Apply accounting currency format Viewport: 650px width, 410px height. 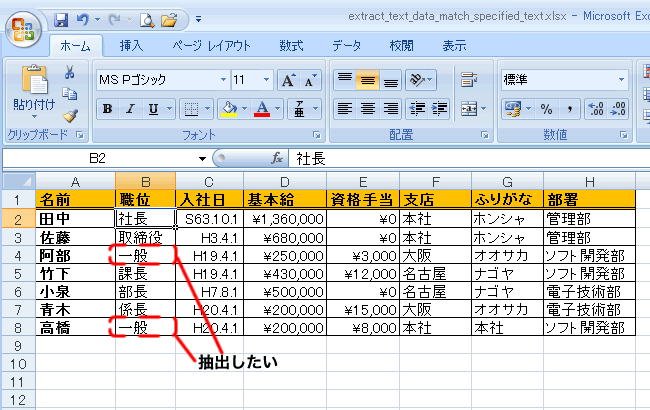tap(512, 109)
